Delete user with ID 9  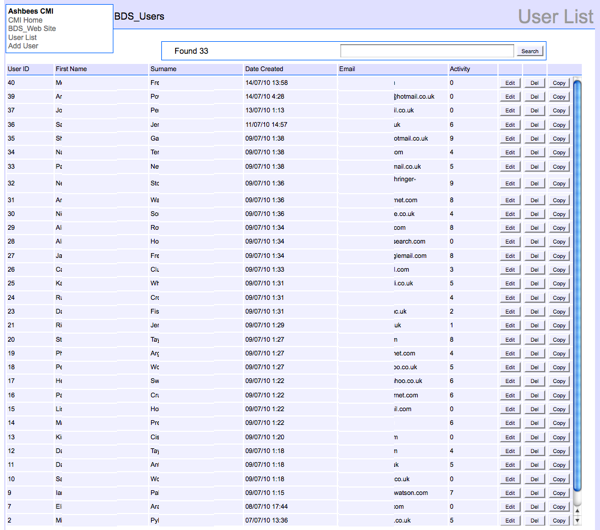coord(535,493)
